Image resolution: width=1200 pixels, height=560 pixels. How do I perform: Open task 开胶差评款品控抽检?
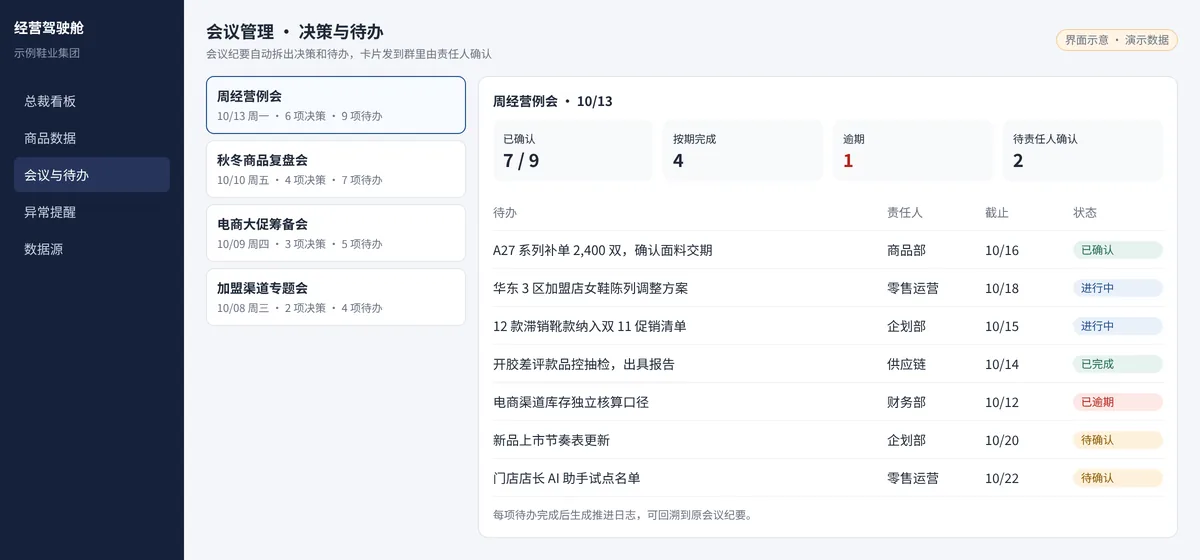[x=584, y=364]
